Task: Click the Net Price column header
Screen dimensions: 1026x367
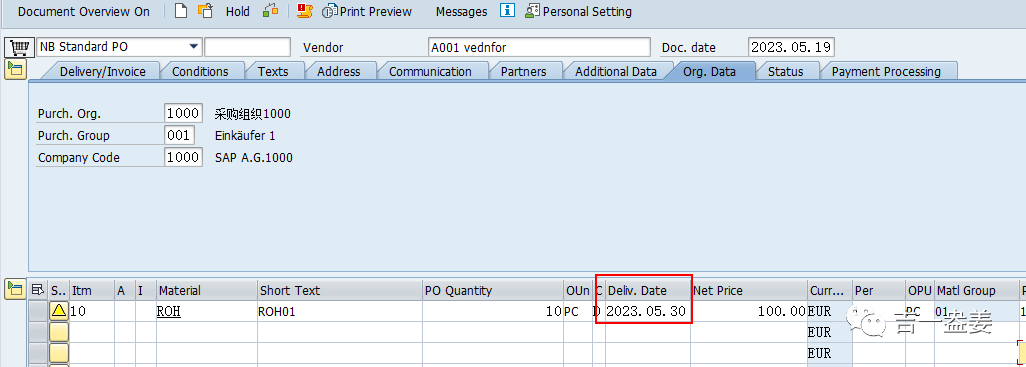Action: tap(749, 290)
